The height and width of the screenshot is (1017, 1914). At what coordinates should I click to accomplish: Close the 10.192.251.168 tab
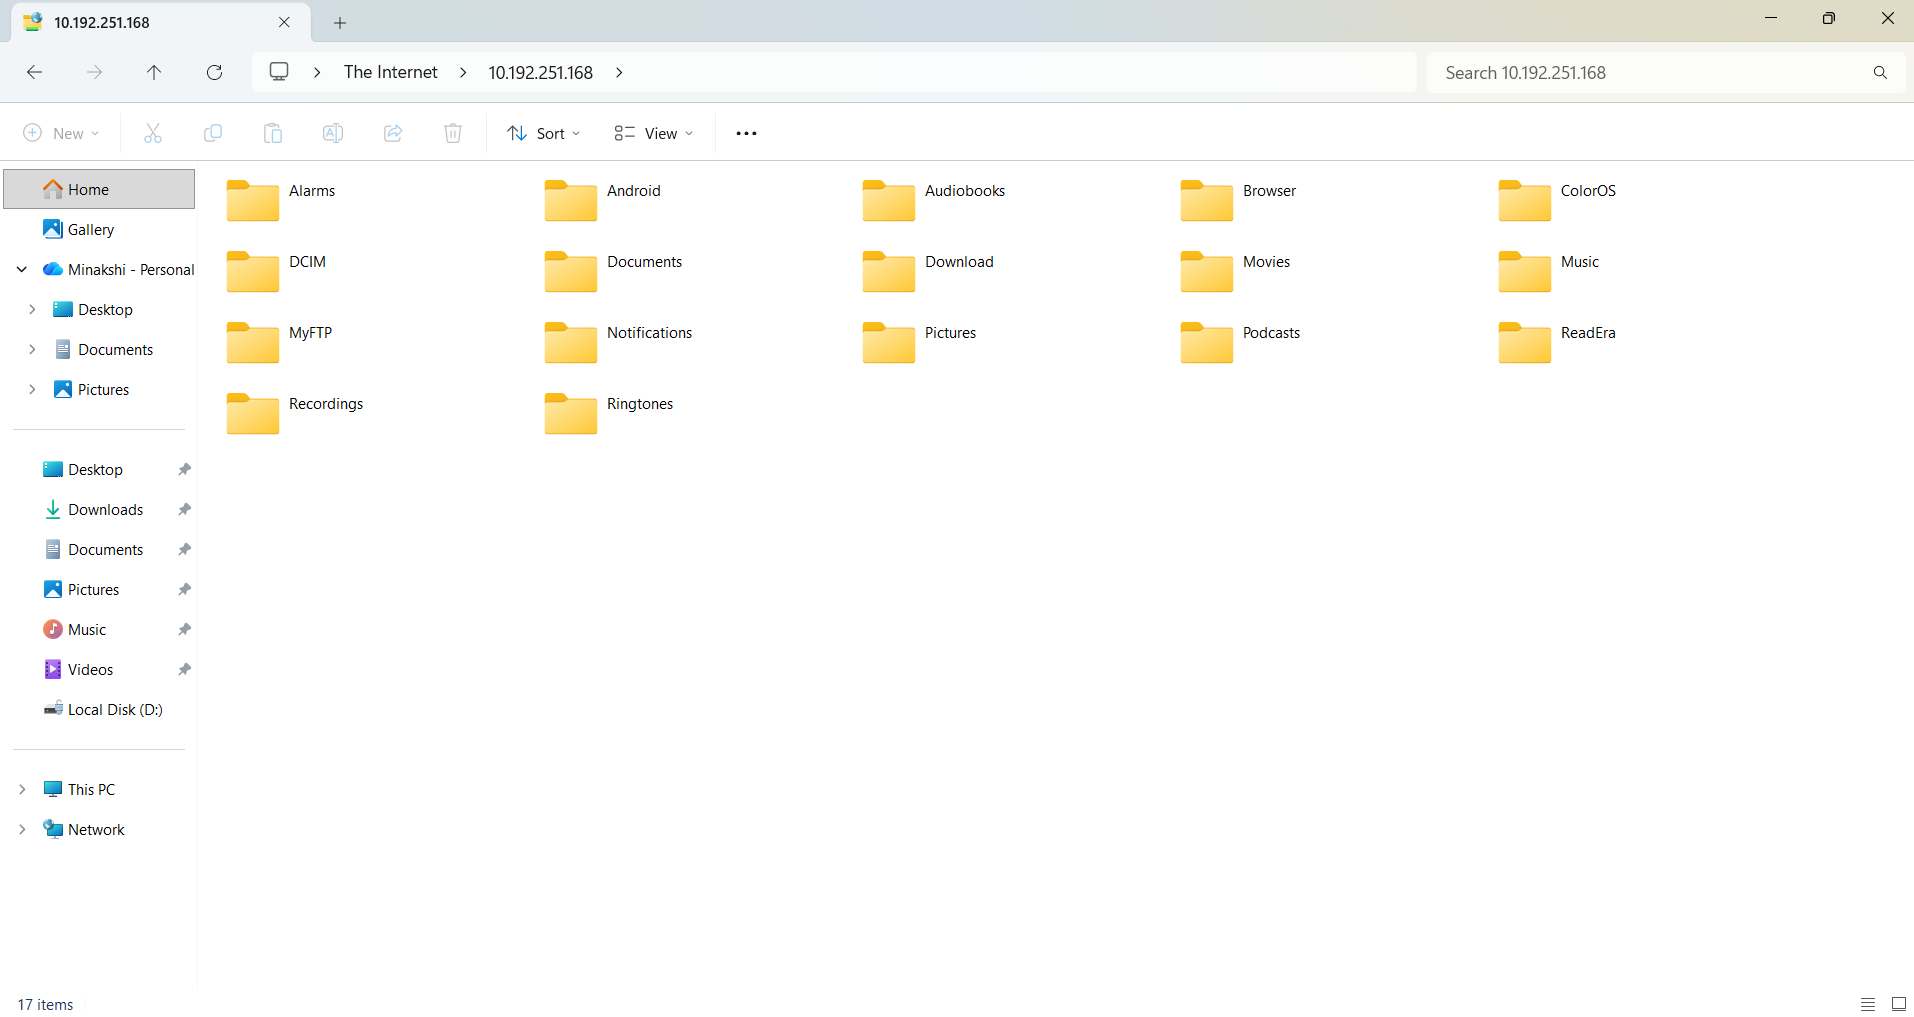click(x=284, y=22)
